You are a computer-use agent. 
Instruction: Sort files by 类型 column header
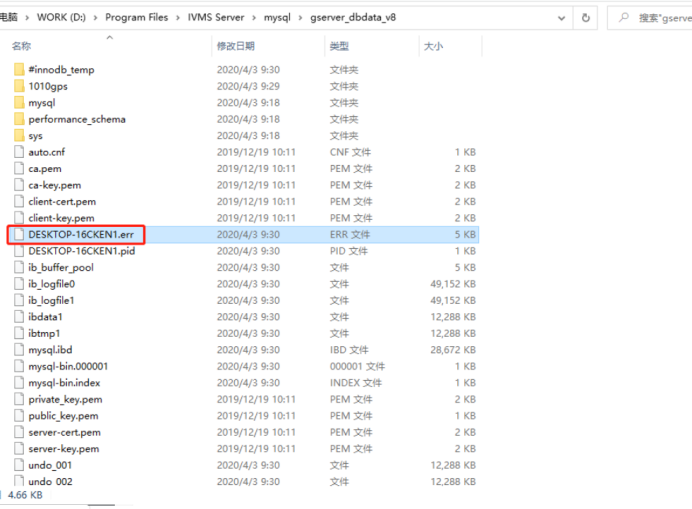coord(339,46)
